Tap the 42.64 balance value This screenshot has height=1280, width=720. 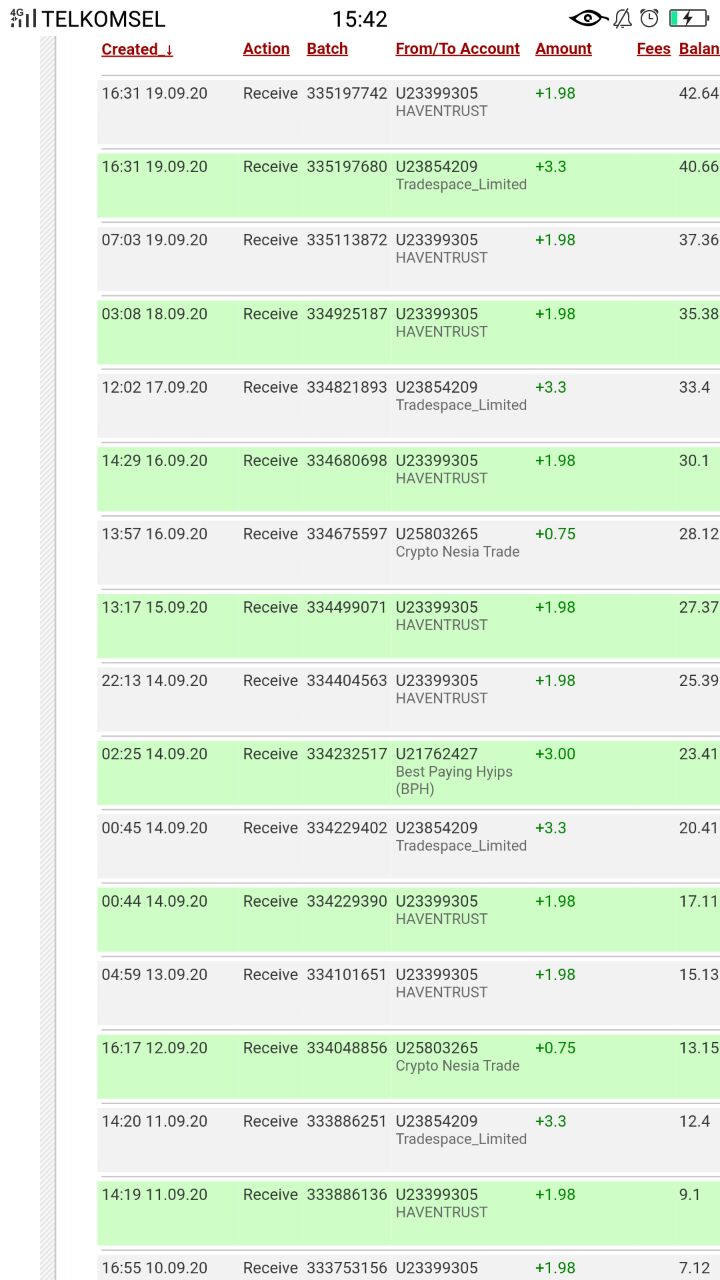[x=698, y=93]
